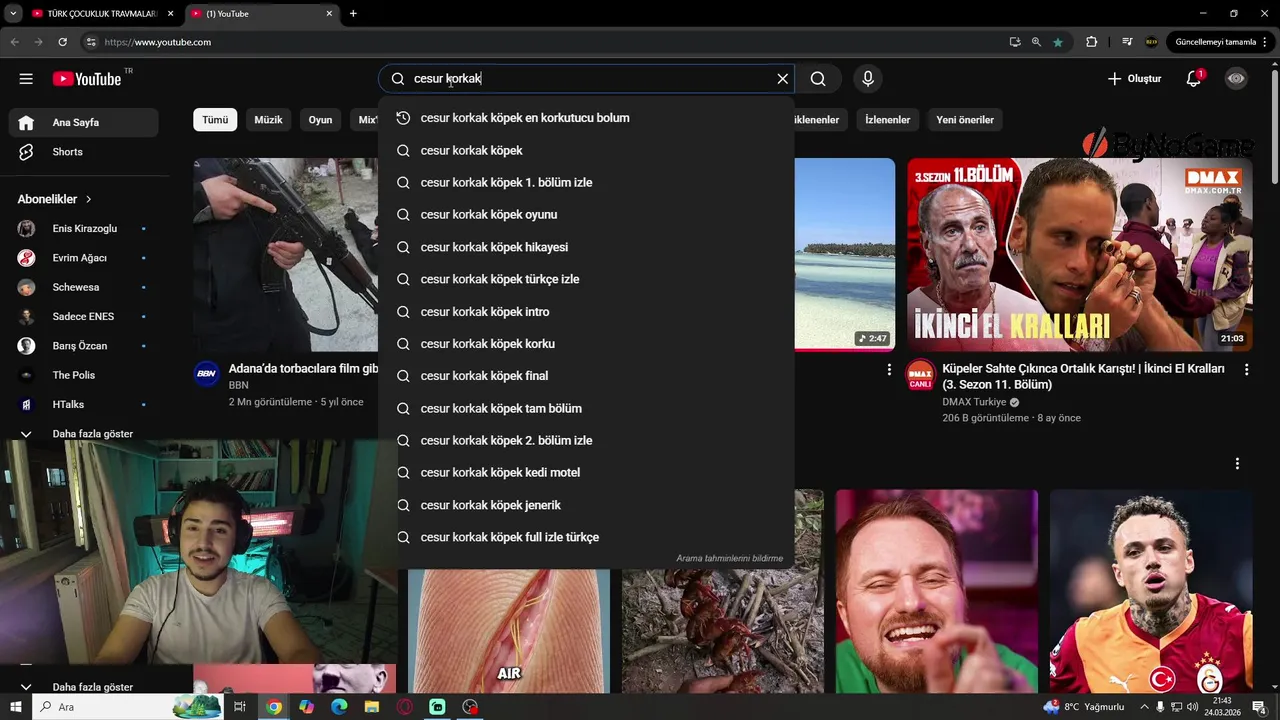Bookmark page with the star icon

tap(1058, 42)
